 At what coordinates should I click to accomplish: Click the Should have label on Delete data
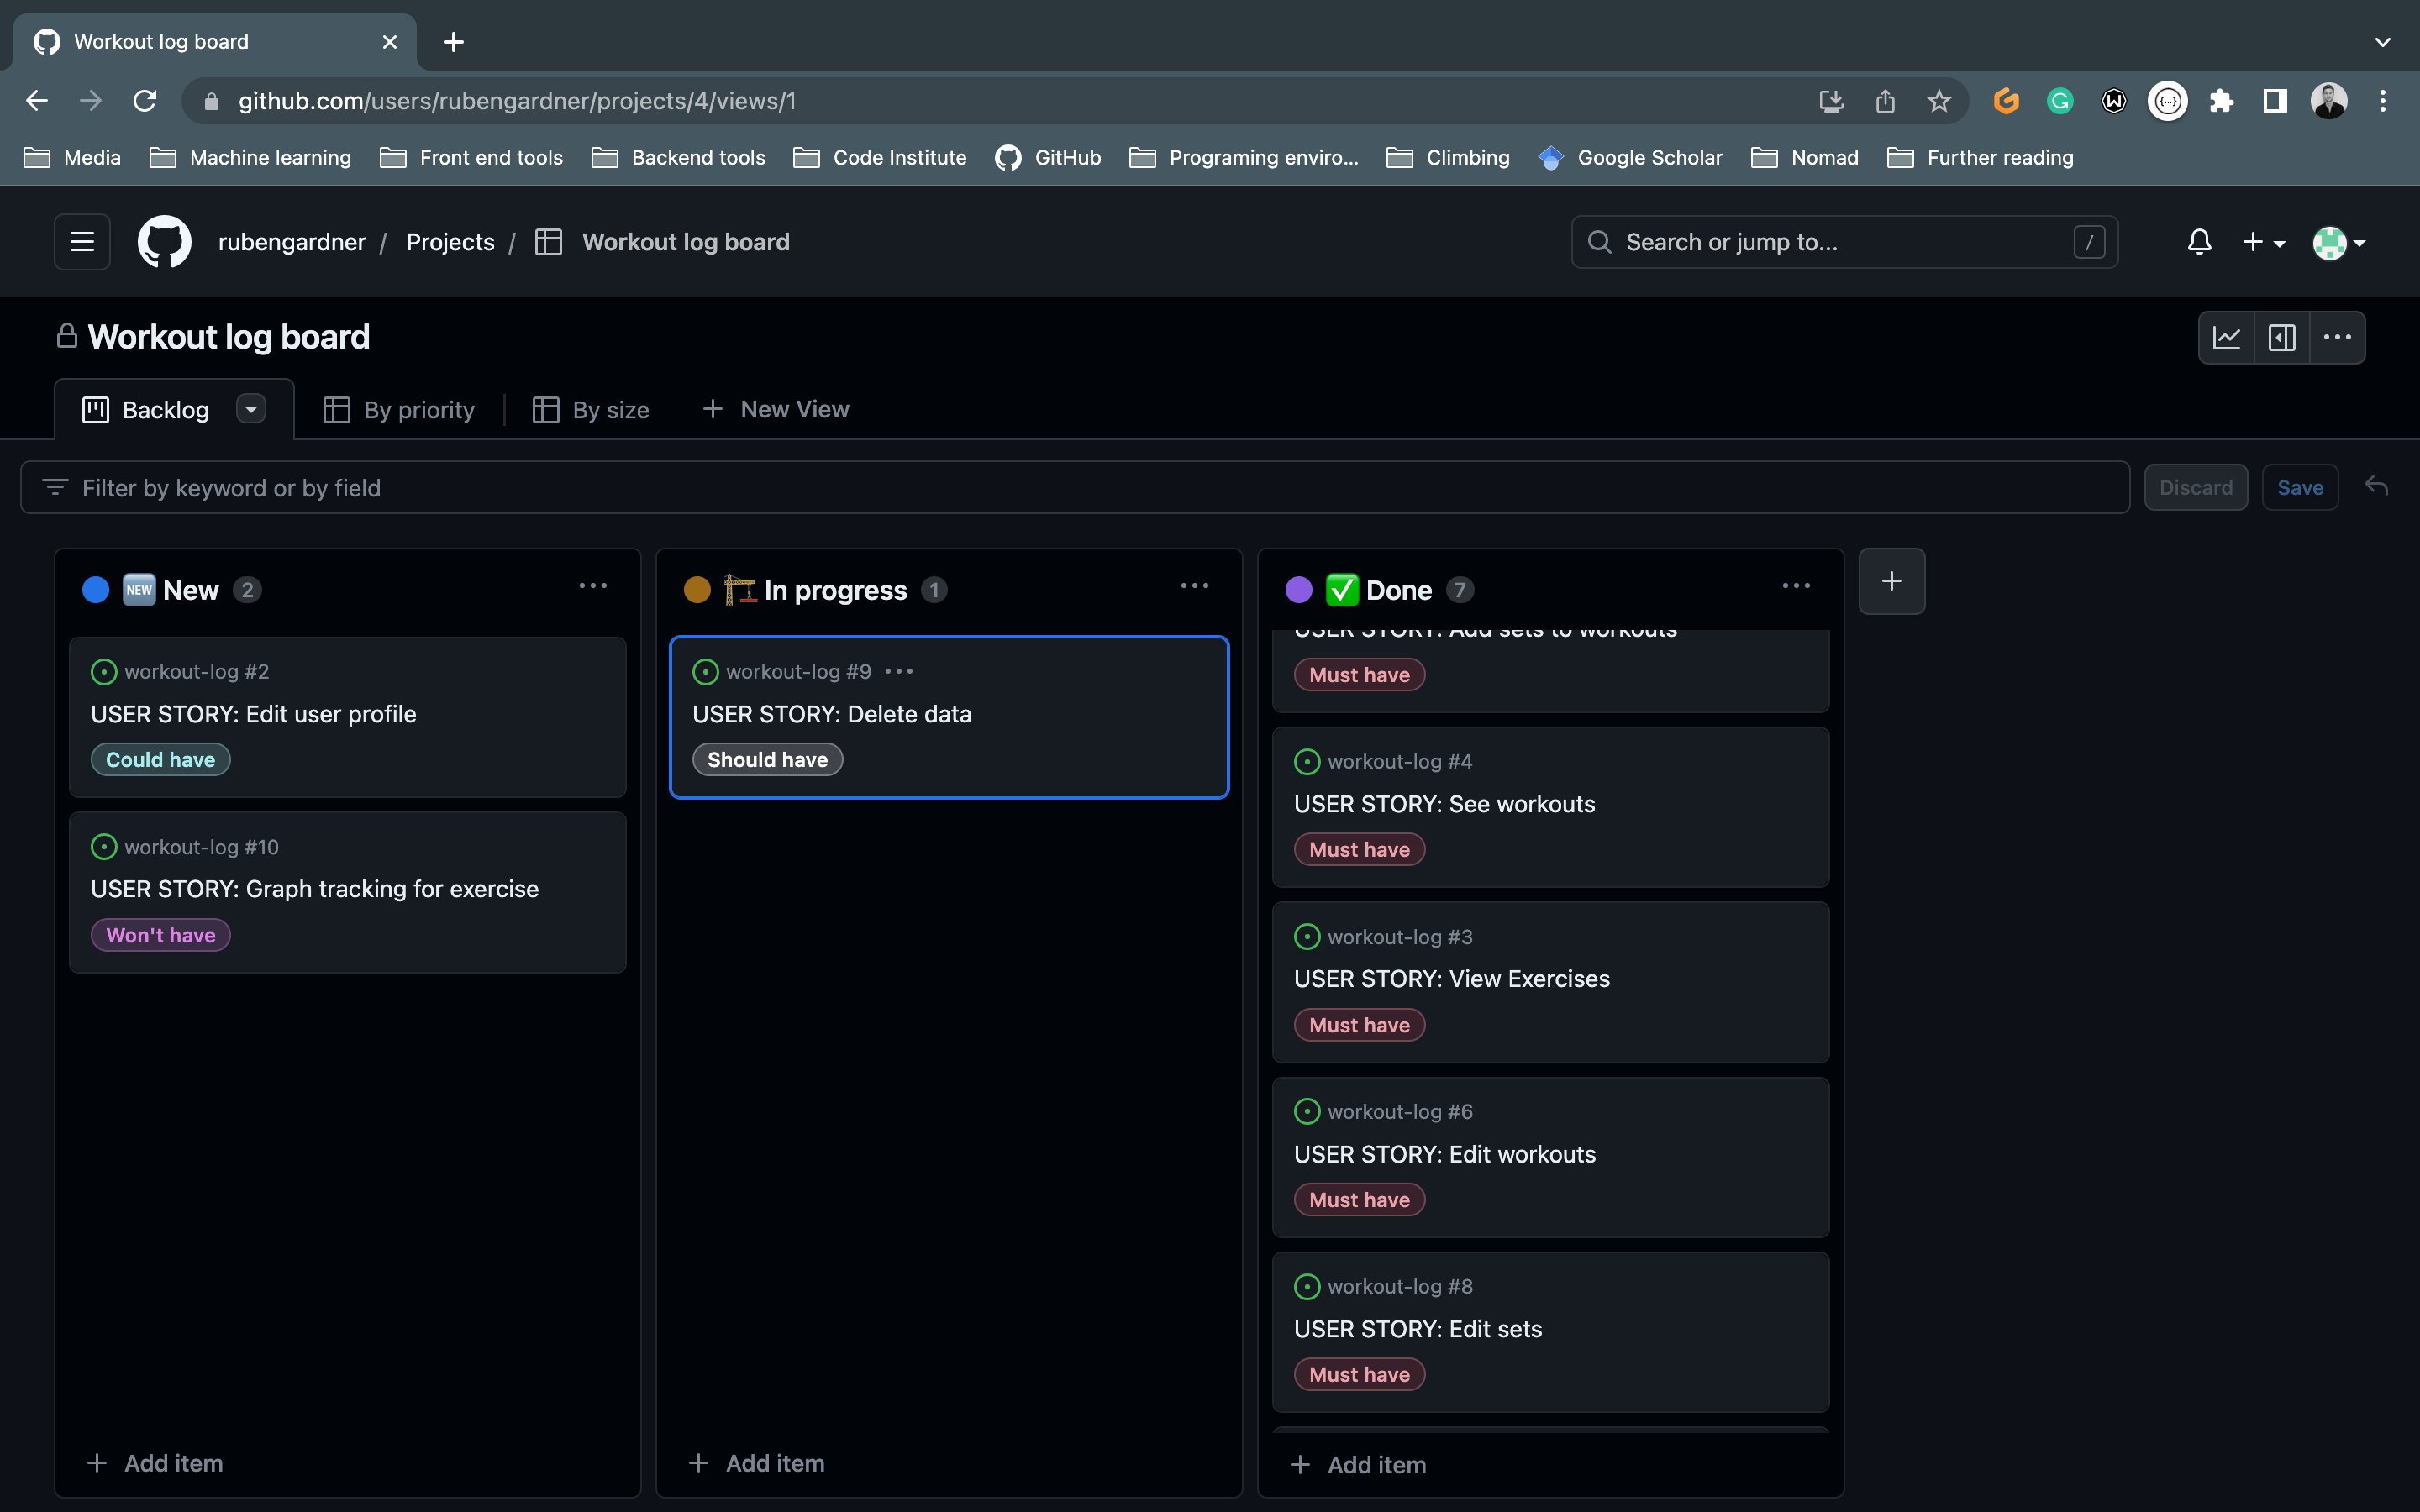(x=767, y=760)
